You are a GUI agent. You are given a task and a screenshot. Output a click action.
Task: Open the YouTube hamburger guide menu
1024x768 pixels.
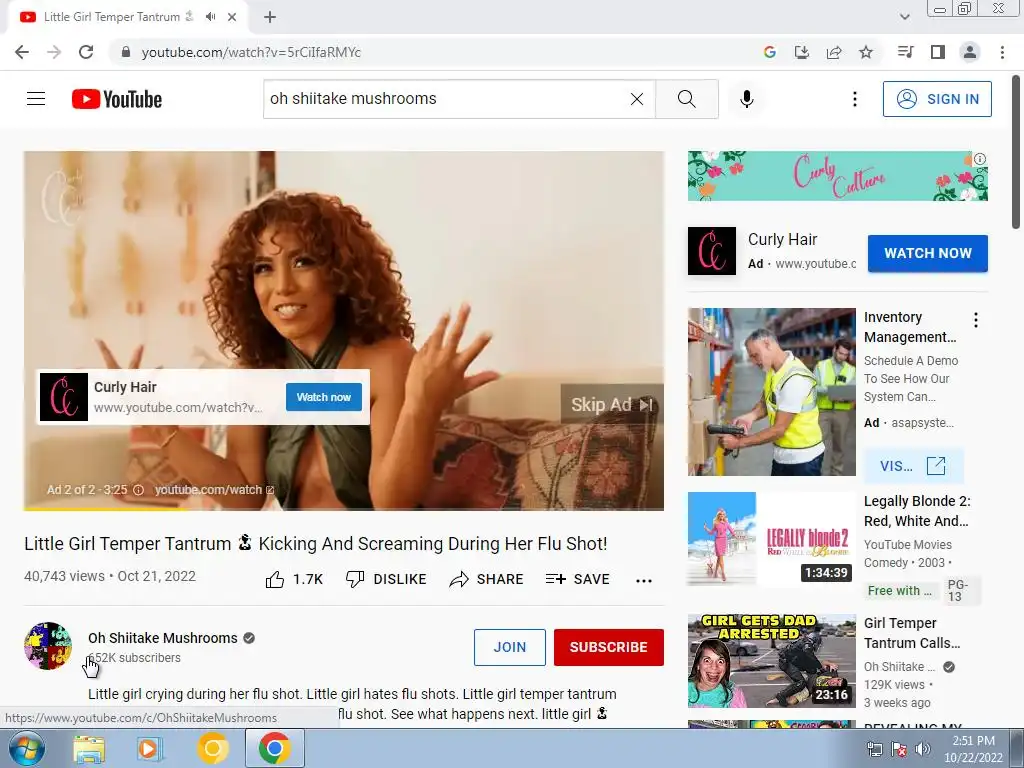[36, 99]
